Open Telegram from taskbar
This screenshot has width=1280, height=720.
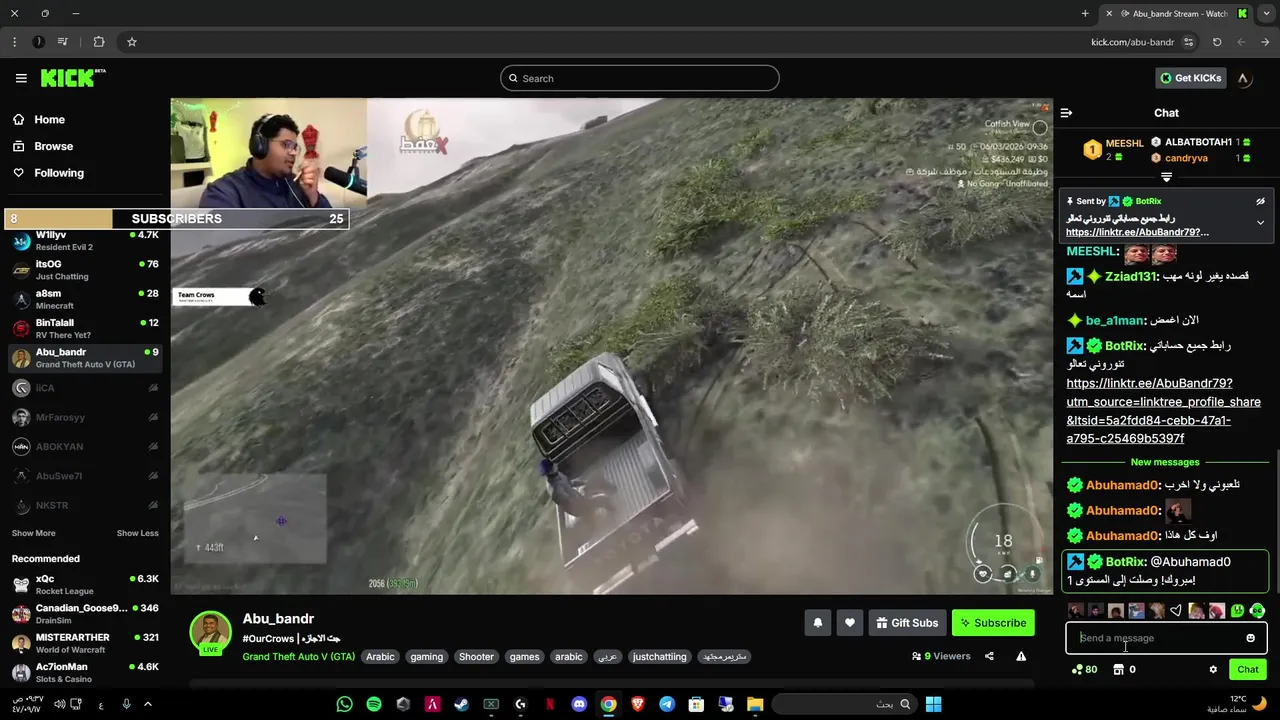coord(667,704)
